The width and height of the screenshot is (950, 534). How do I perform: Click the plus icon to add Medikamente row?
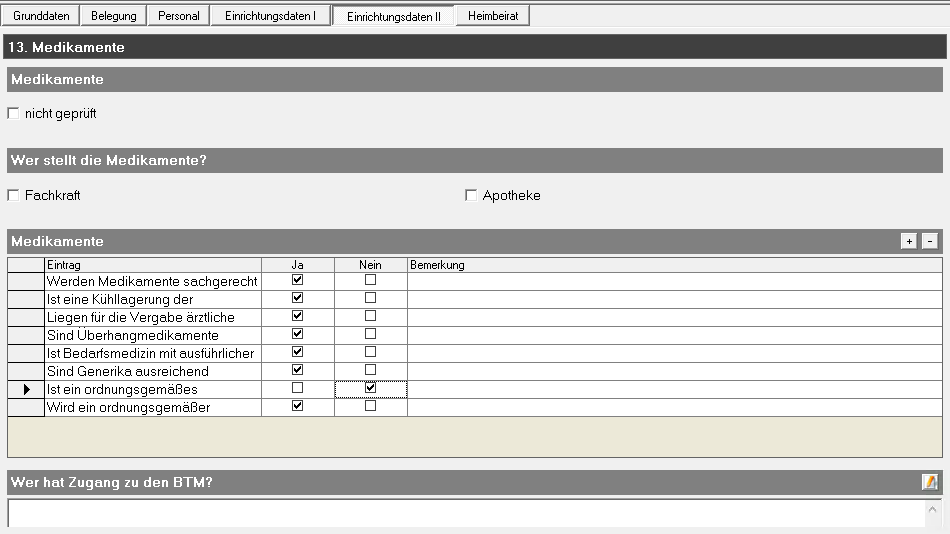click(x=908, y=241)
